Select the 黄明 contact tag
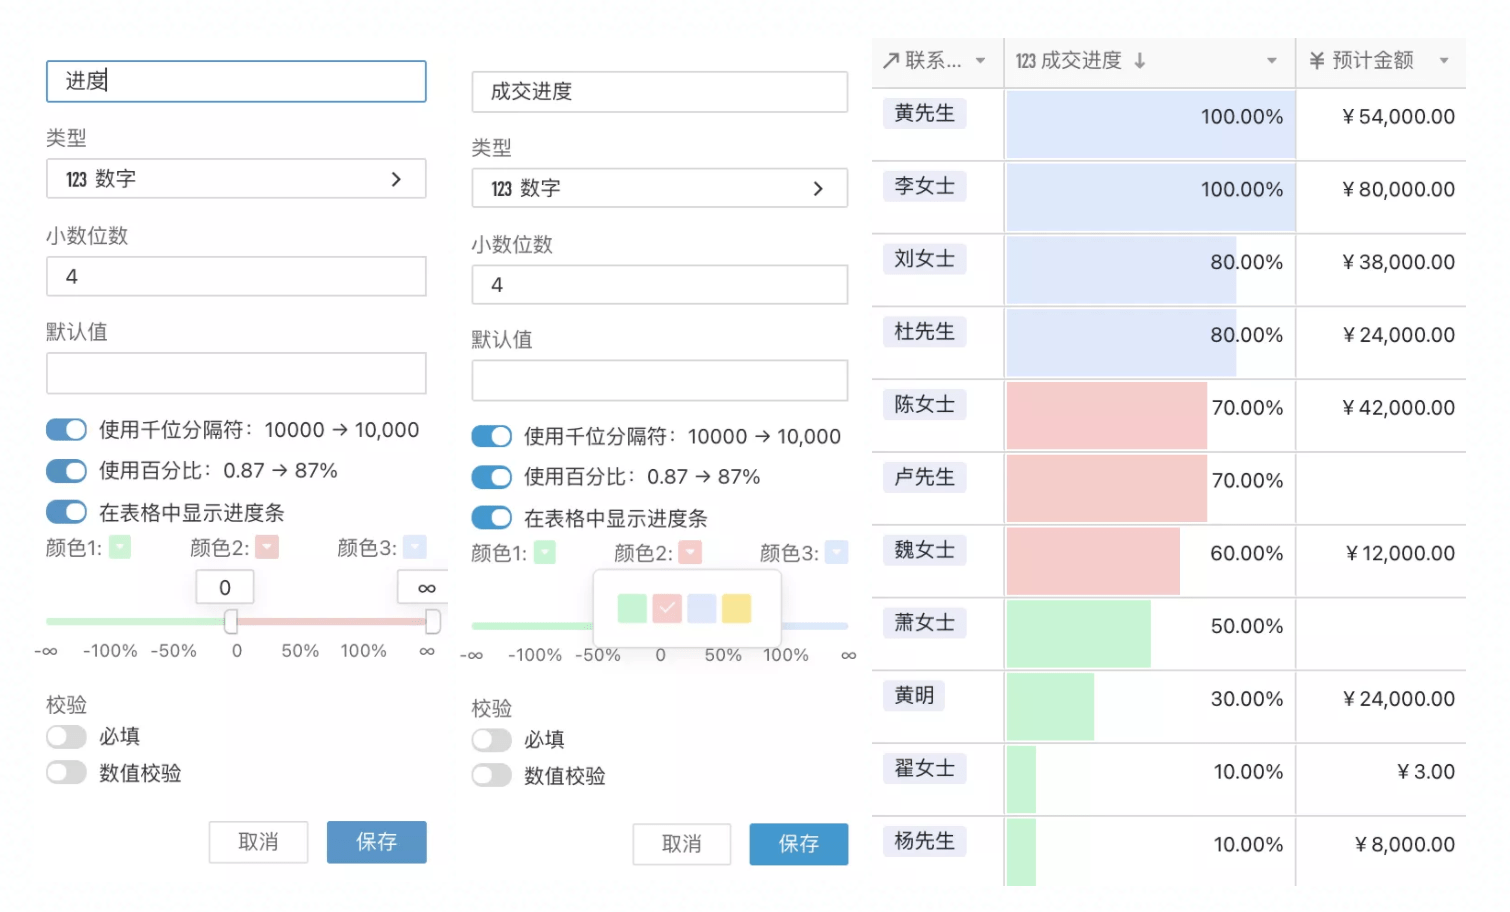This screenshot has height=912, width=1510. click(x=914, y=695)
